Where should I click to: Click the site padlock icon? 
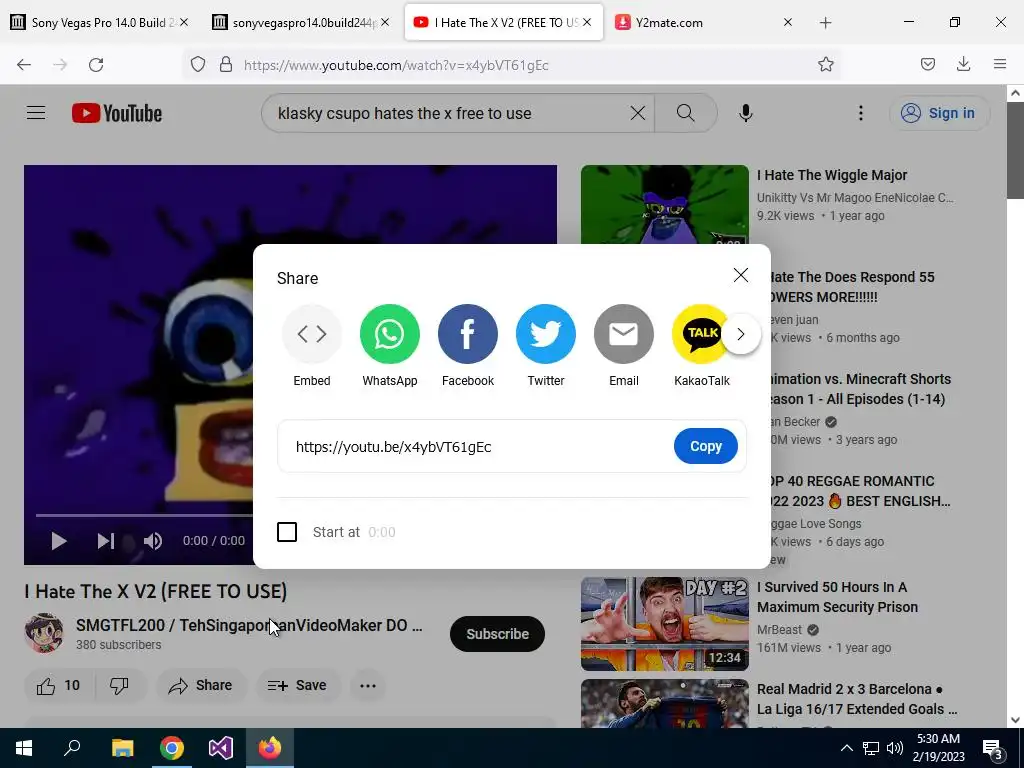226,65
